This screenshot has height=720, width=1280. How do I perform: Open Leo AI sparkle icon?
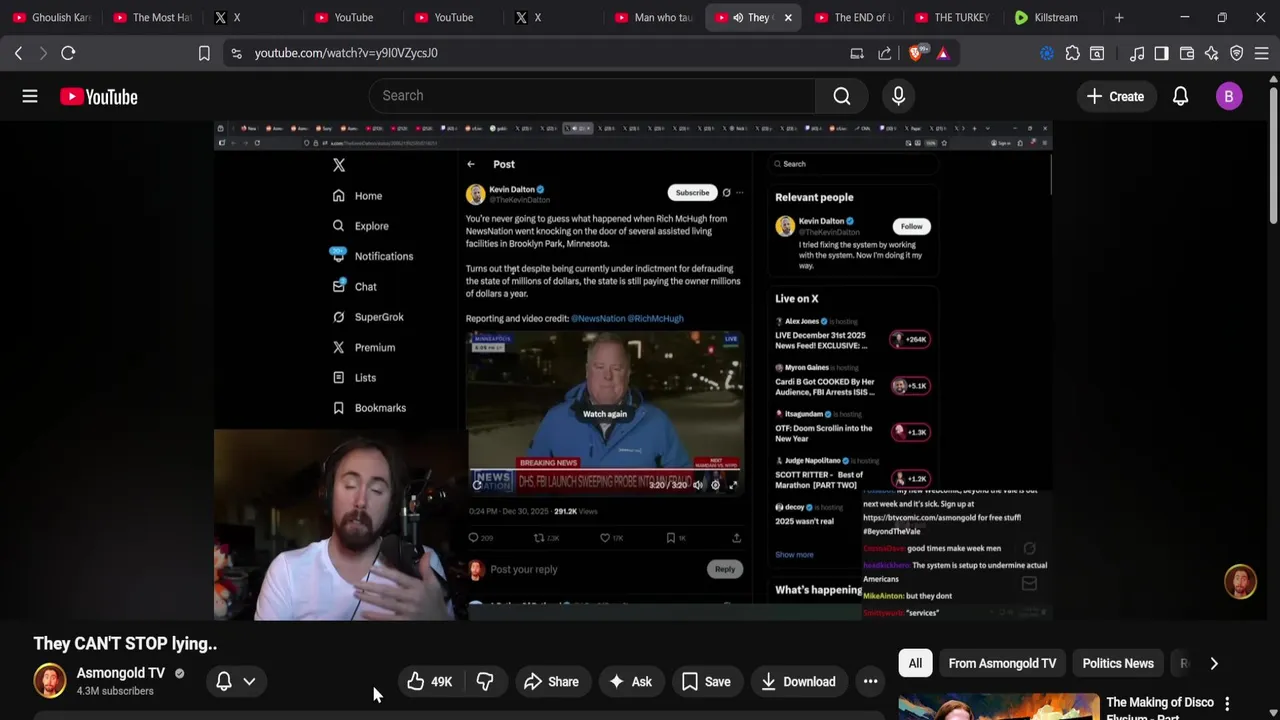[1211, 53]
